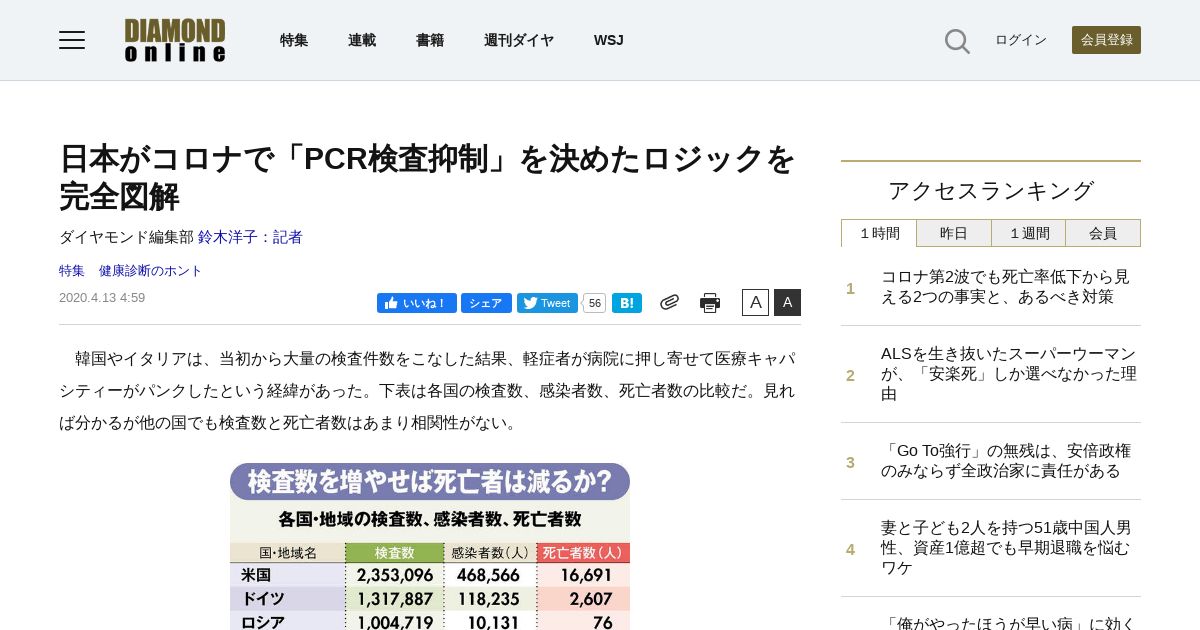Click ranking number 3
Screen dimensions: 1200x630
[x=851, y=462]
